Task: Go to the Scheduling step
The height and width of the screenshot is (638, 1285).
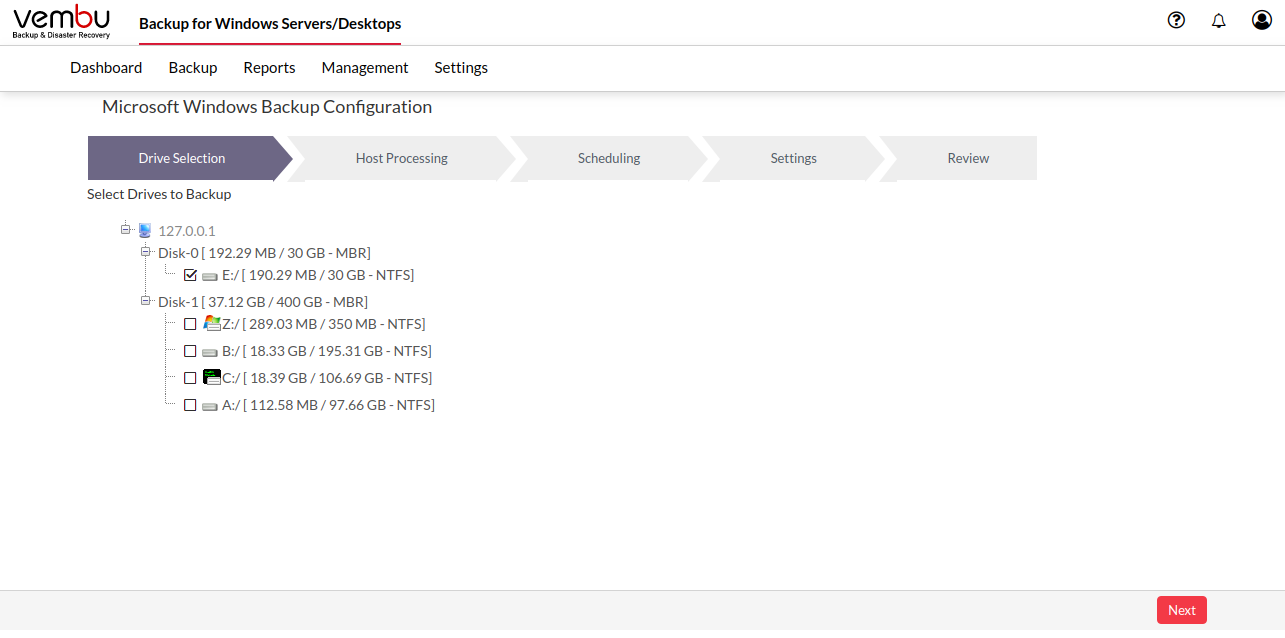Action: point(609,158)
